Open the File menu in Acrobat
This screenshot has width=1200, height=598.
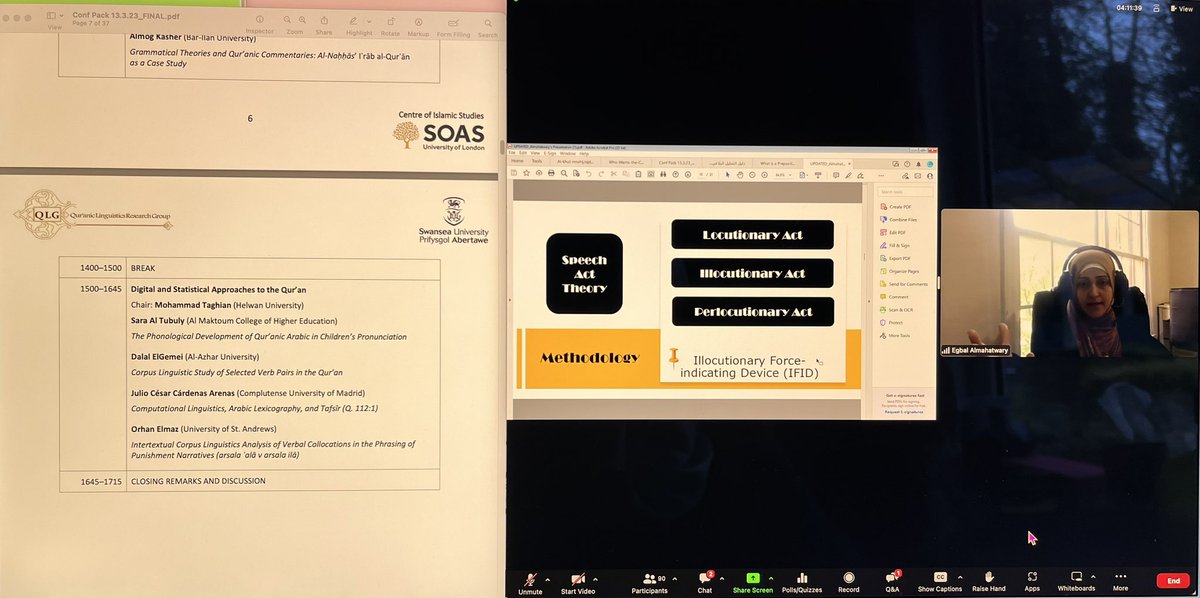pos(514,153)
